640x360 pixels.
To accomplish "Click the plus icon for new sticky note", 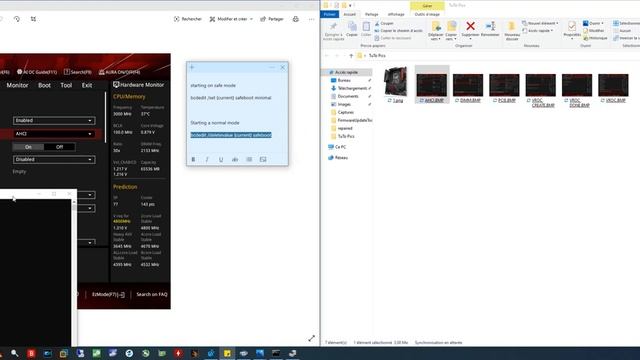I will pyautogui.click(x=192, y=67).
